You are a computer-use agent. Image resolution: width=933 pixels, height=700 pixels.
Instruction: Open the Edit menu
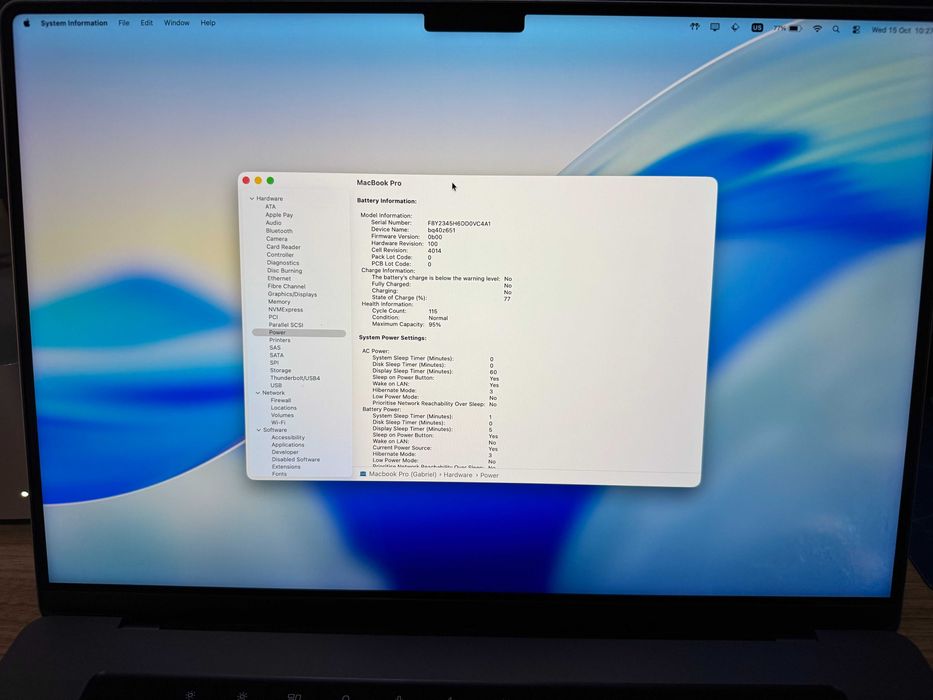pyautogui.click(x=146, y=23)
